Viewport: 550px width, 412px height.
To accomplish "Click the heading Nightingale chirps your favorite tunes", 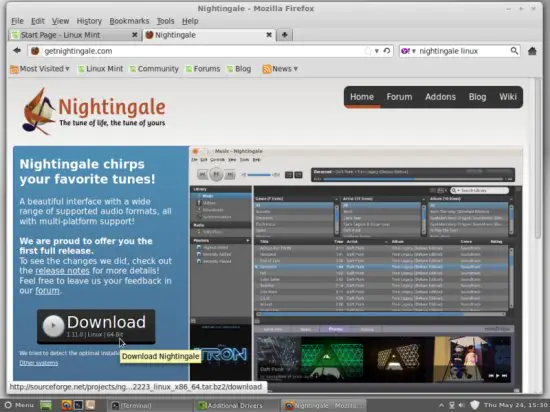I will point(87,171).
